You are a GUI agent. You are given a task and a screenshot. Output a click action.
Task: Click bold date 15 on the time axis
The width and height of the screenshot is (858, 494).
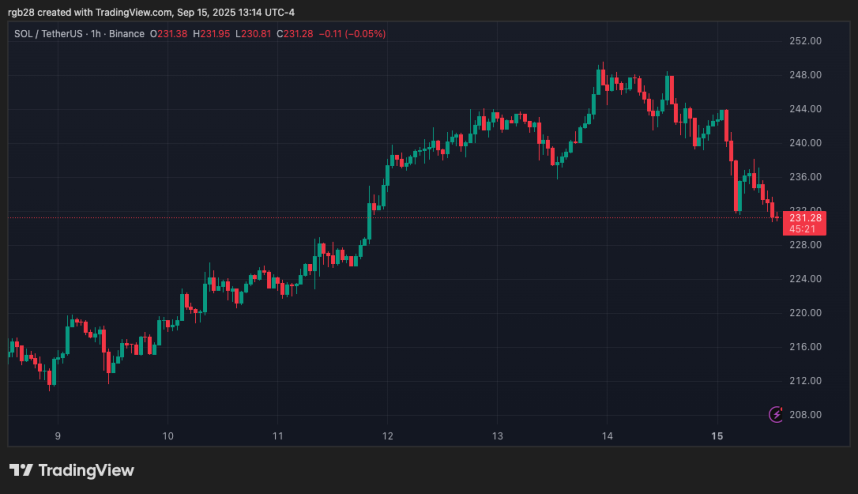[x=717, y=436]
